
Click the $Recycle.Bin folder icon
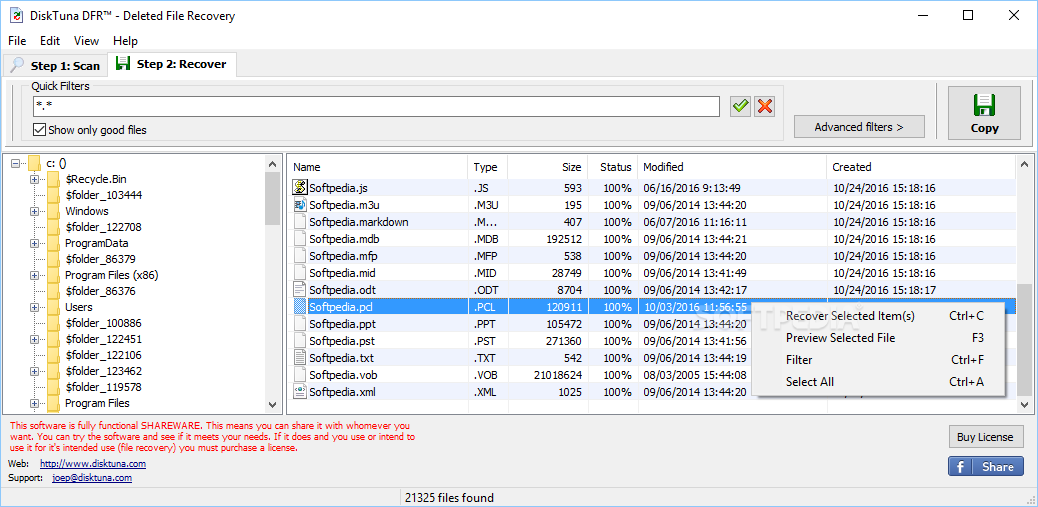click(x=54, y=179)
